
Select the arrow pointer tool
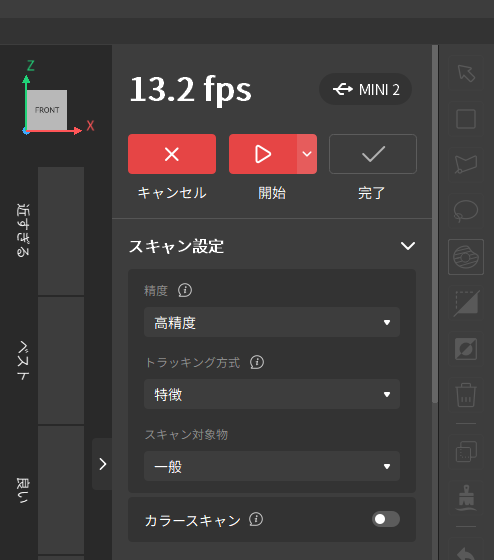(466, 73)
